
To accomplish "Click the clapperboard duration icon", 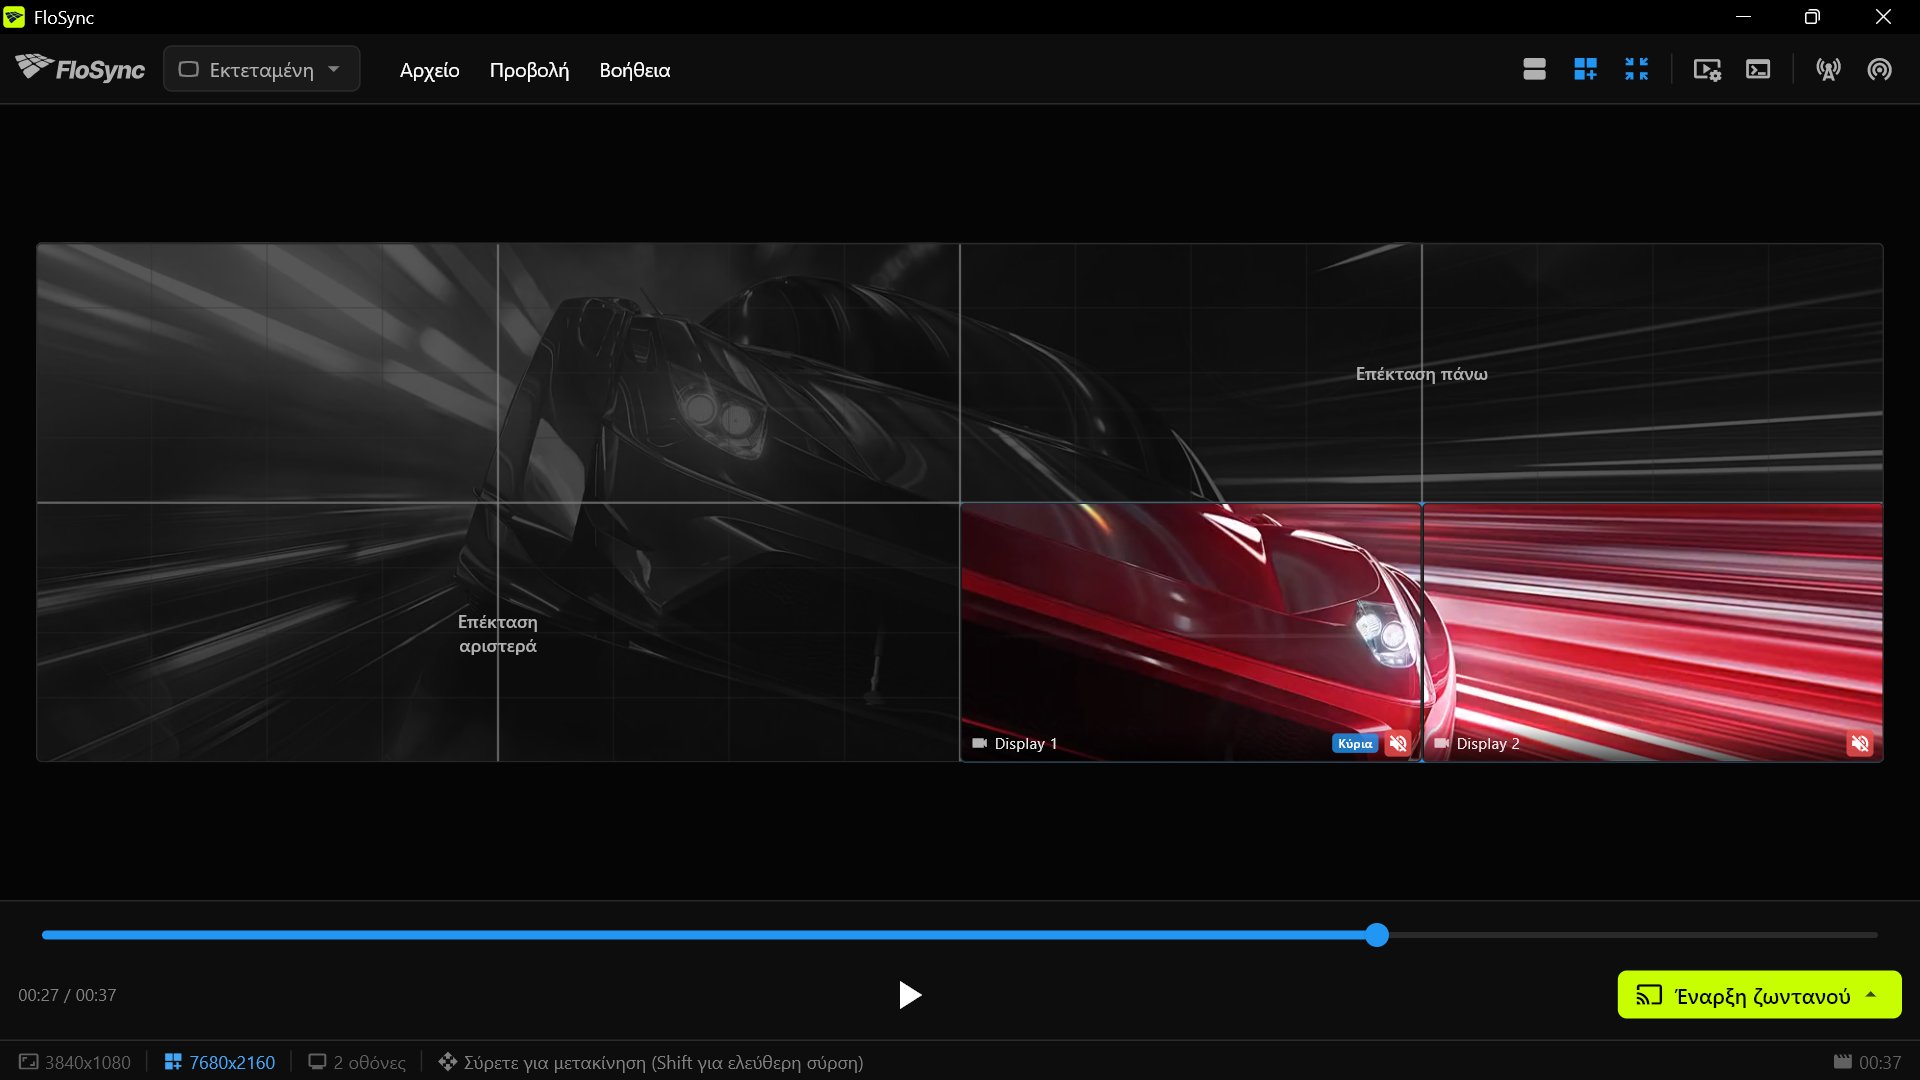I will coord(1843,1062).
